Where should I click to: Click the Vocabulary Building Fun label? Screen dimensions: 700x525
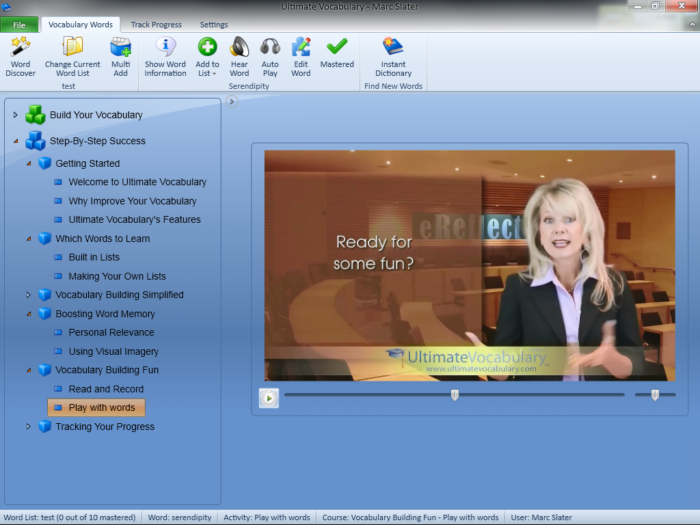(107, 370)
